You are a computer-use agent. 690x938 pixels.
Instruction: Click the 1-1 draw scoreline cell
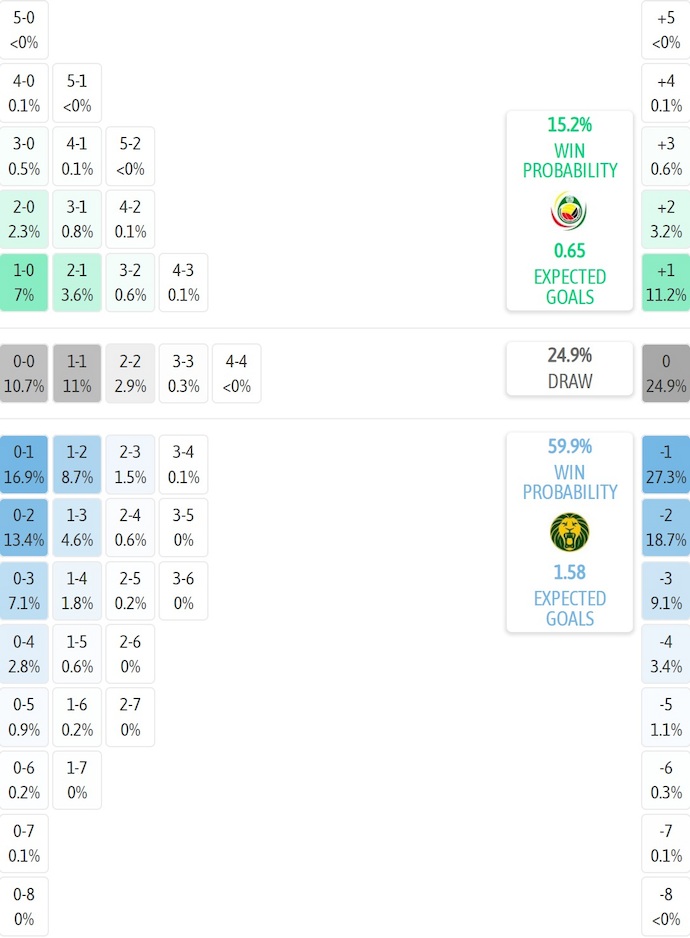point(77,374)
